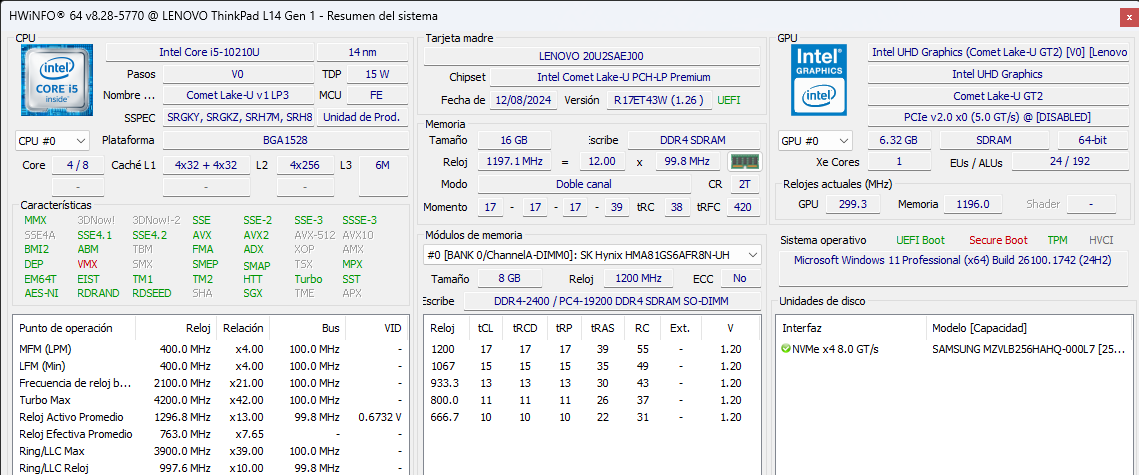The image size is (1139, 475).
Task: Click the red VMX feature flag
Action: [87, 264]
